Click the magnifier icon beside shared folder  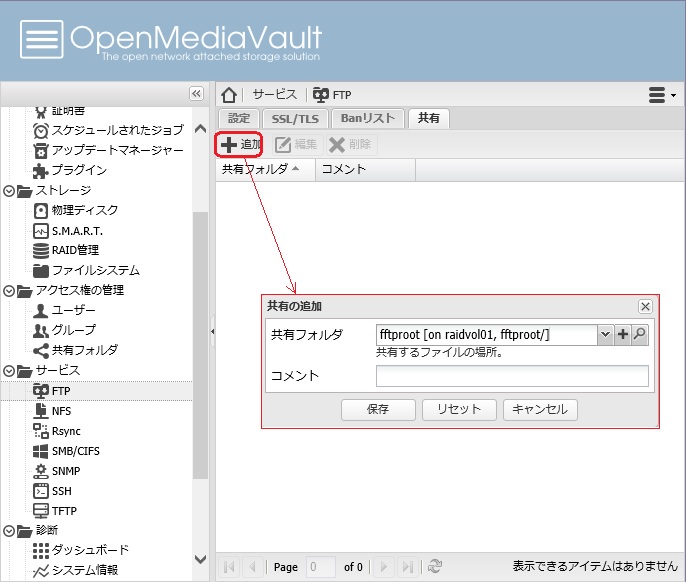click(x=640, y=335)
